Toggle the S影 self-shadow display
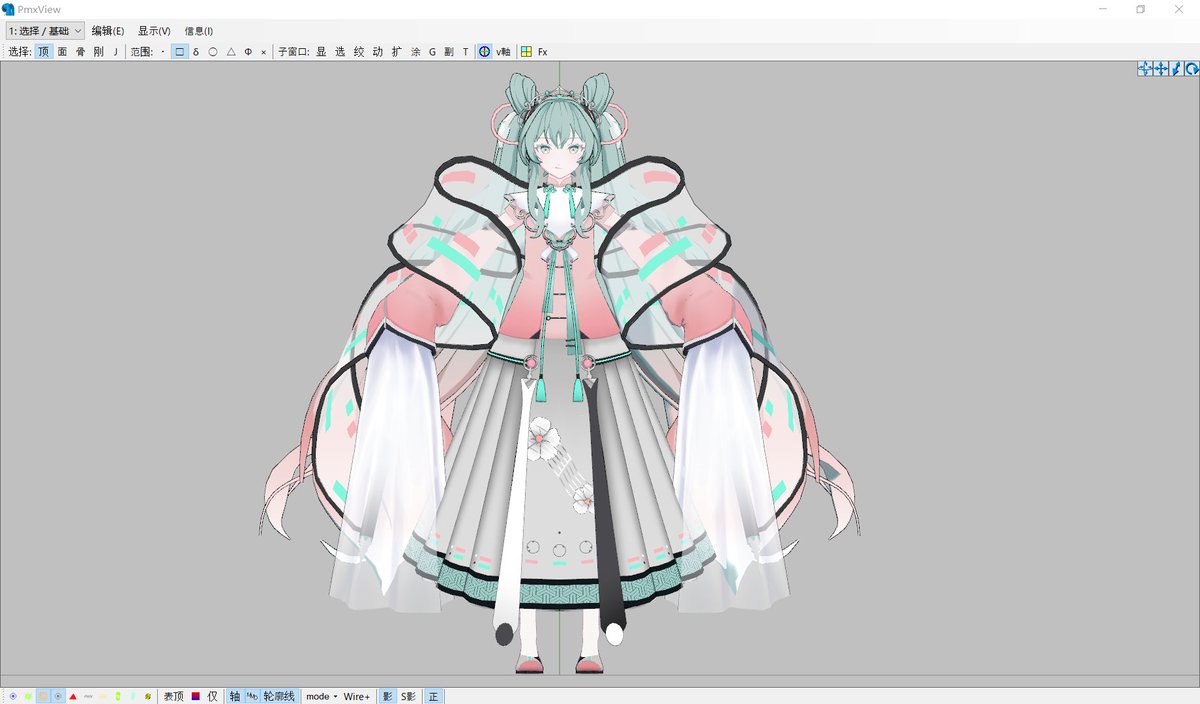The height and width of the screenshot is (704, 1200). coord(408,696)
